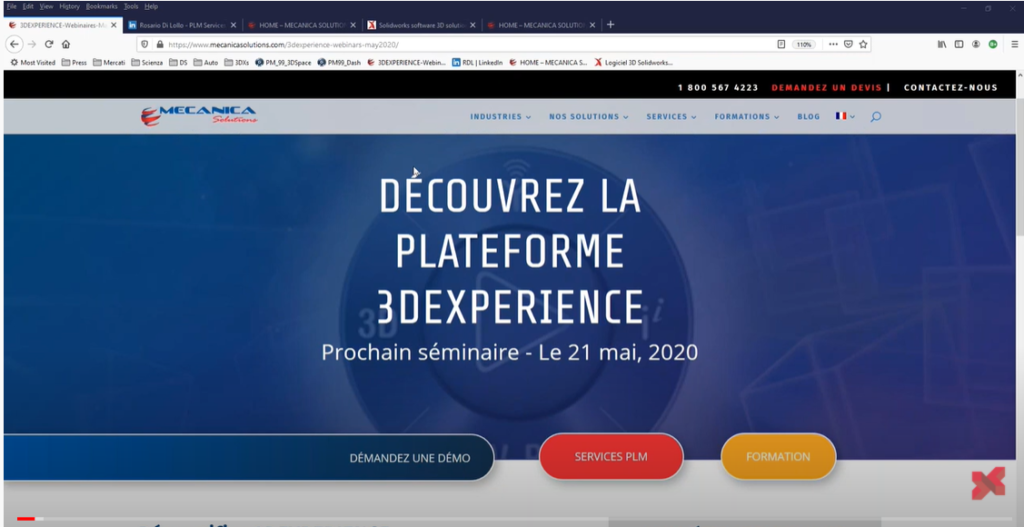Open the View menu
This screenshot has height=527, width=1024.
point(46,6)
